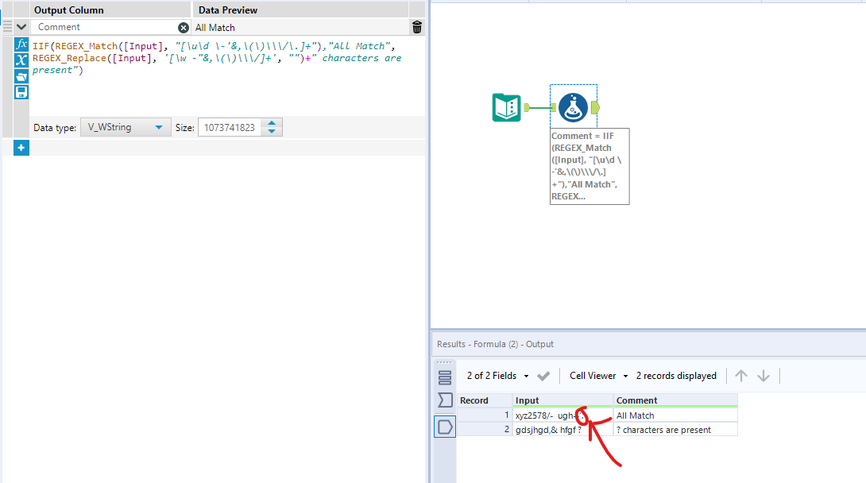The height and width of the screenshot is (483, 866).
Task: Add a new expression with plus button
Action: 21,147
